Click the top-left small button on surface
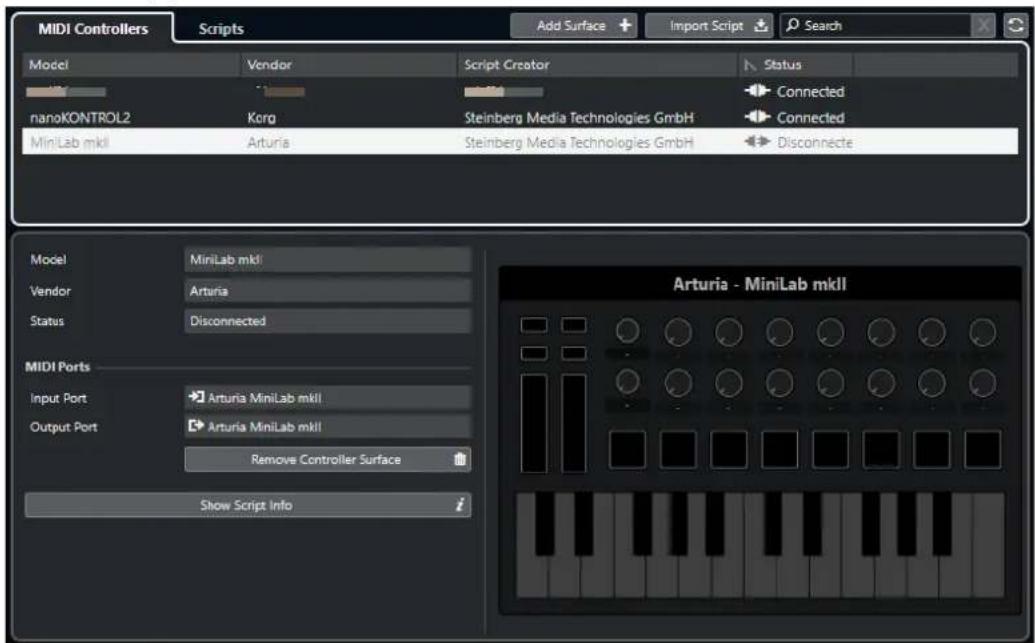 (534, 325)
